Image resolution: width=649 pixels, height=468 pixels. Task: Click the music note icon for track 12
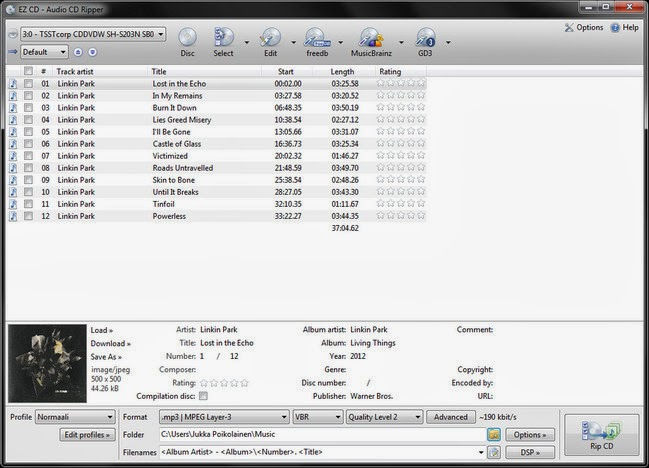tap(13, 216)
